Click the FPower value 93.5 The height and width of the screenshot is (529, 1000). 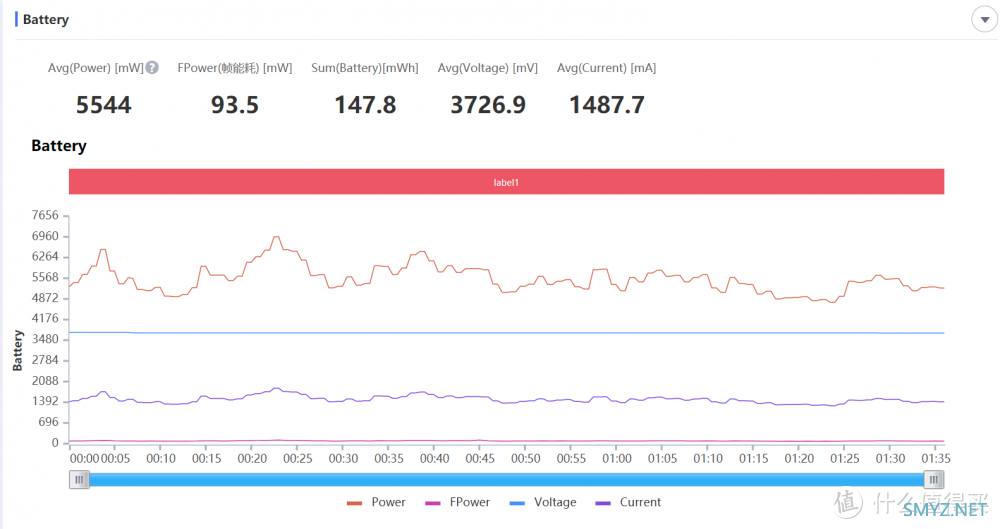point(235,105)
